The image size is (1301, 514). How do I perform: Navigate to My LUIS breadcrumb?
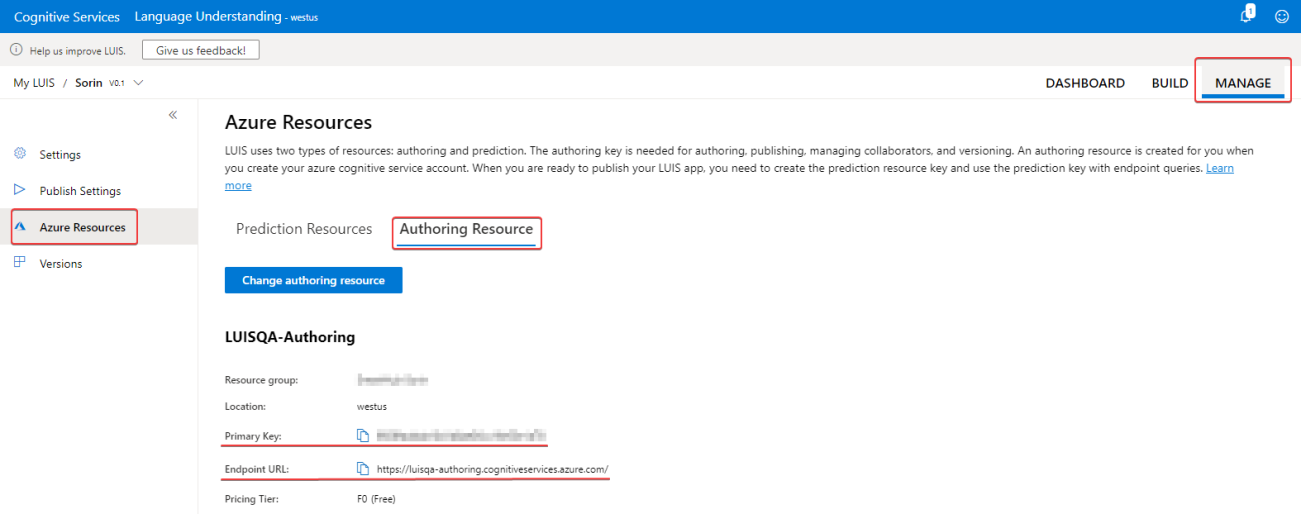coord(34,83)
